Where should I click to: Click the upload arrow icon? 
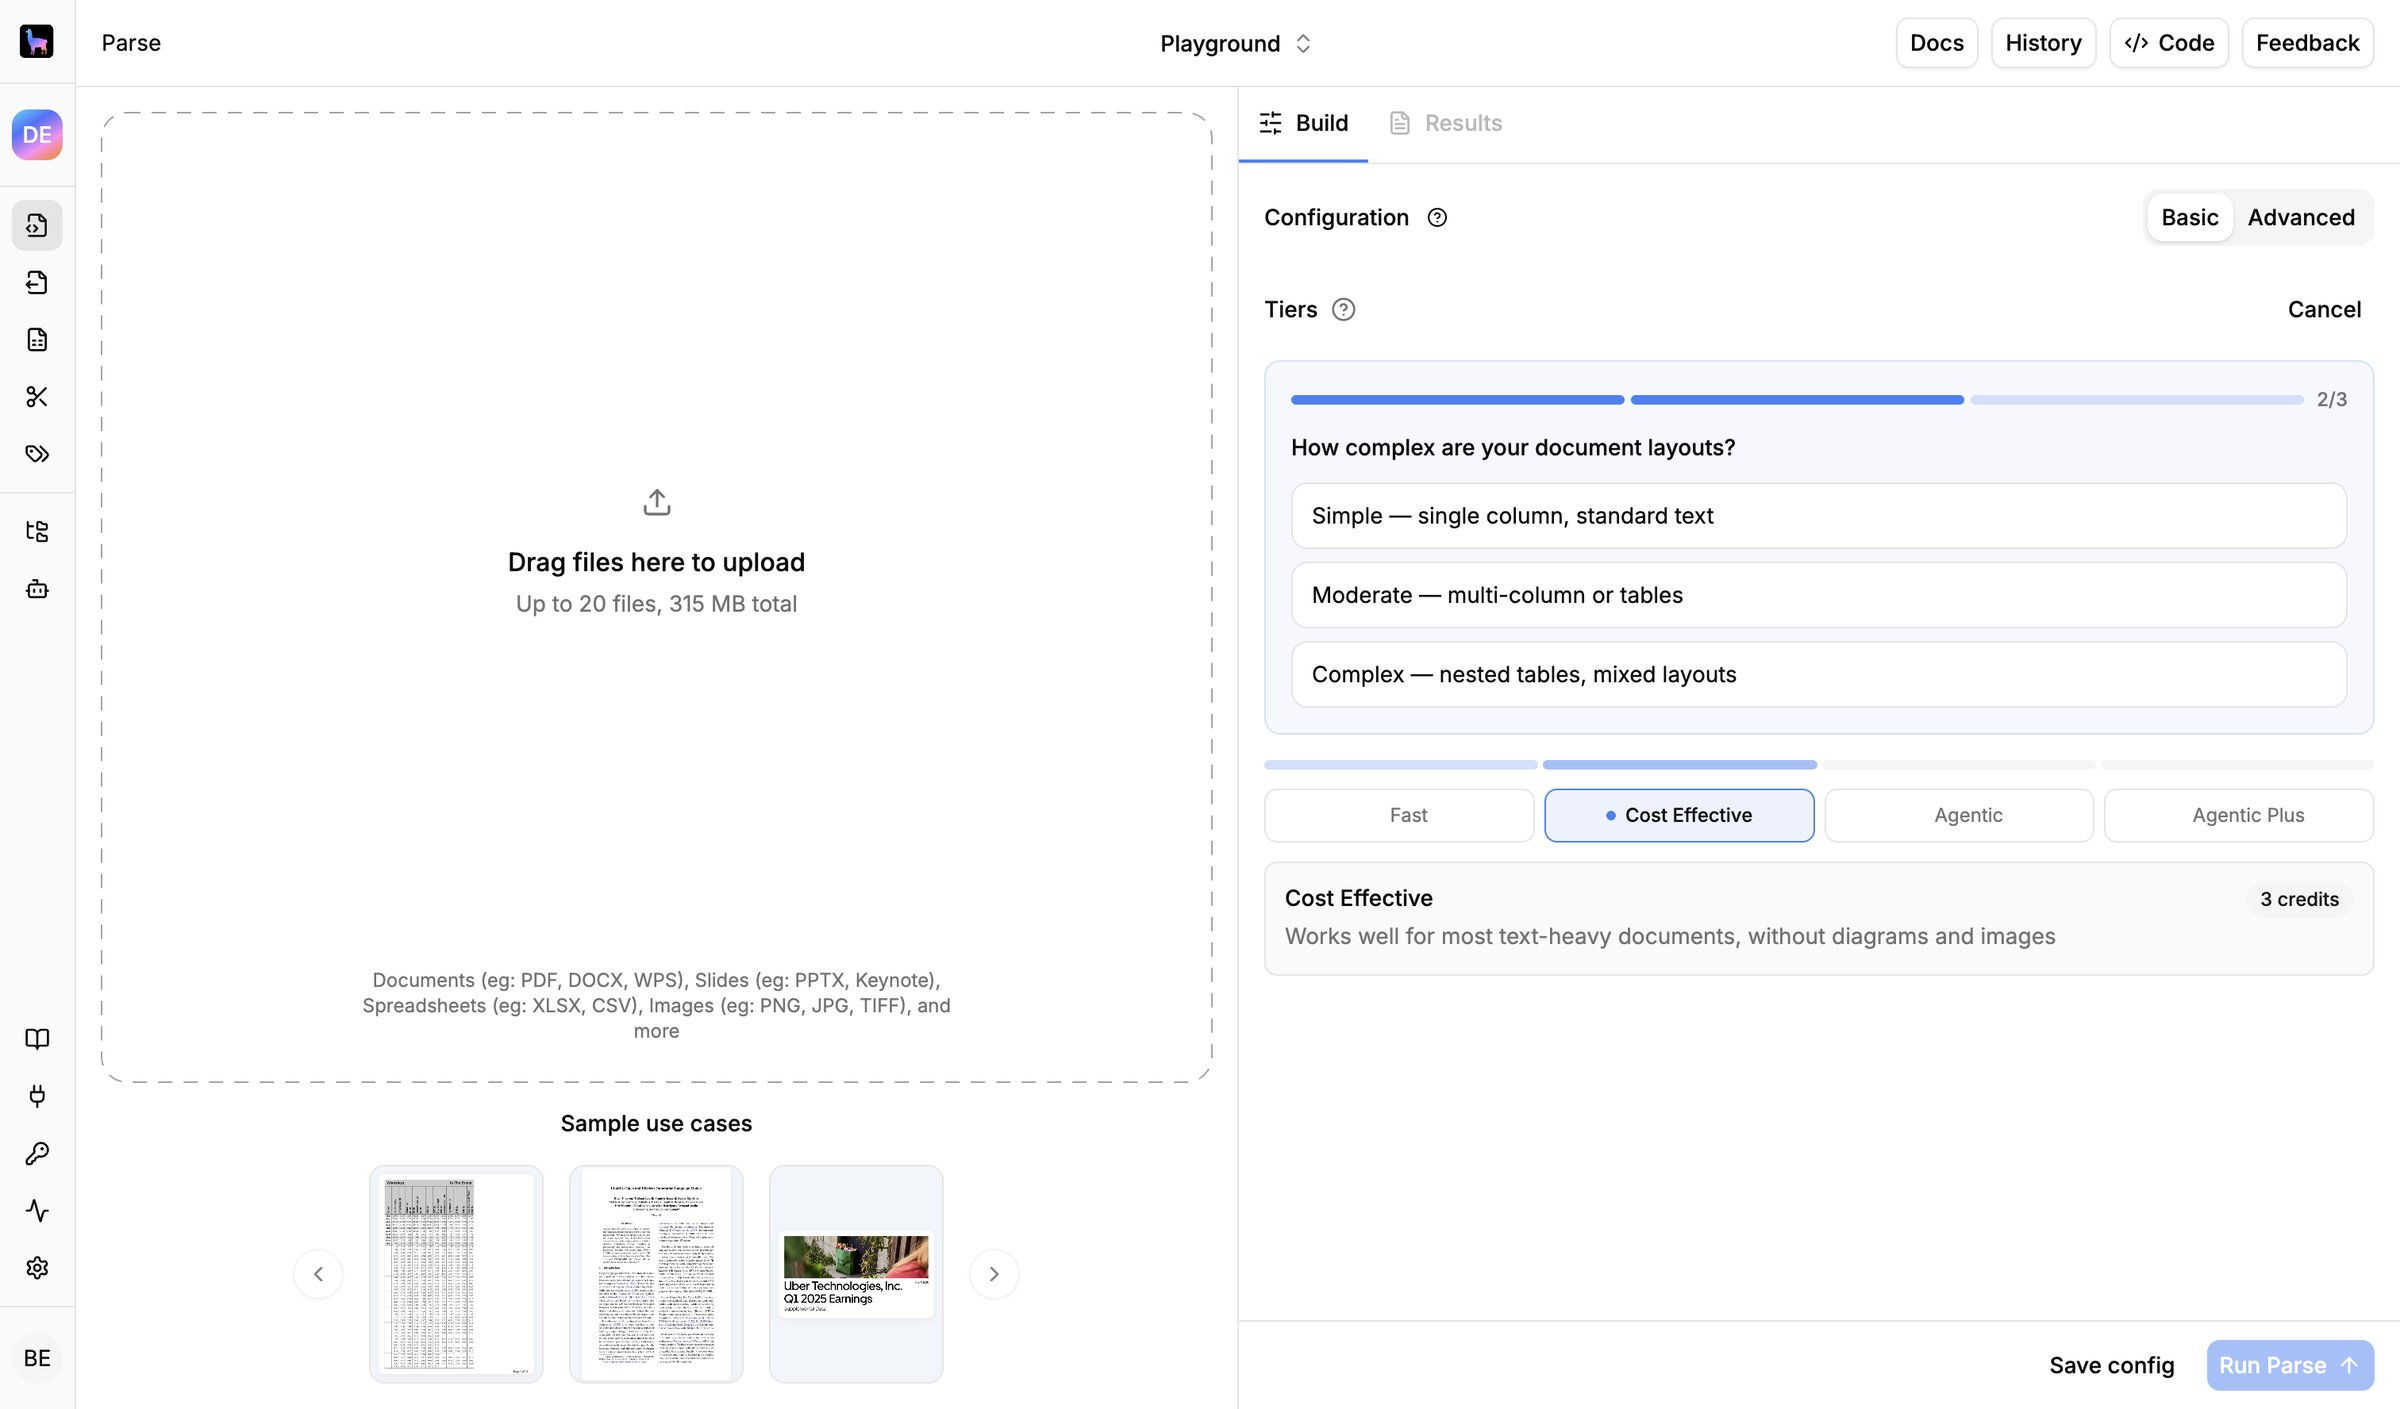[657, 502]
